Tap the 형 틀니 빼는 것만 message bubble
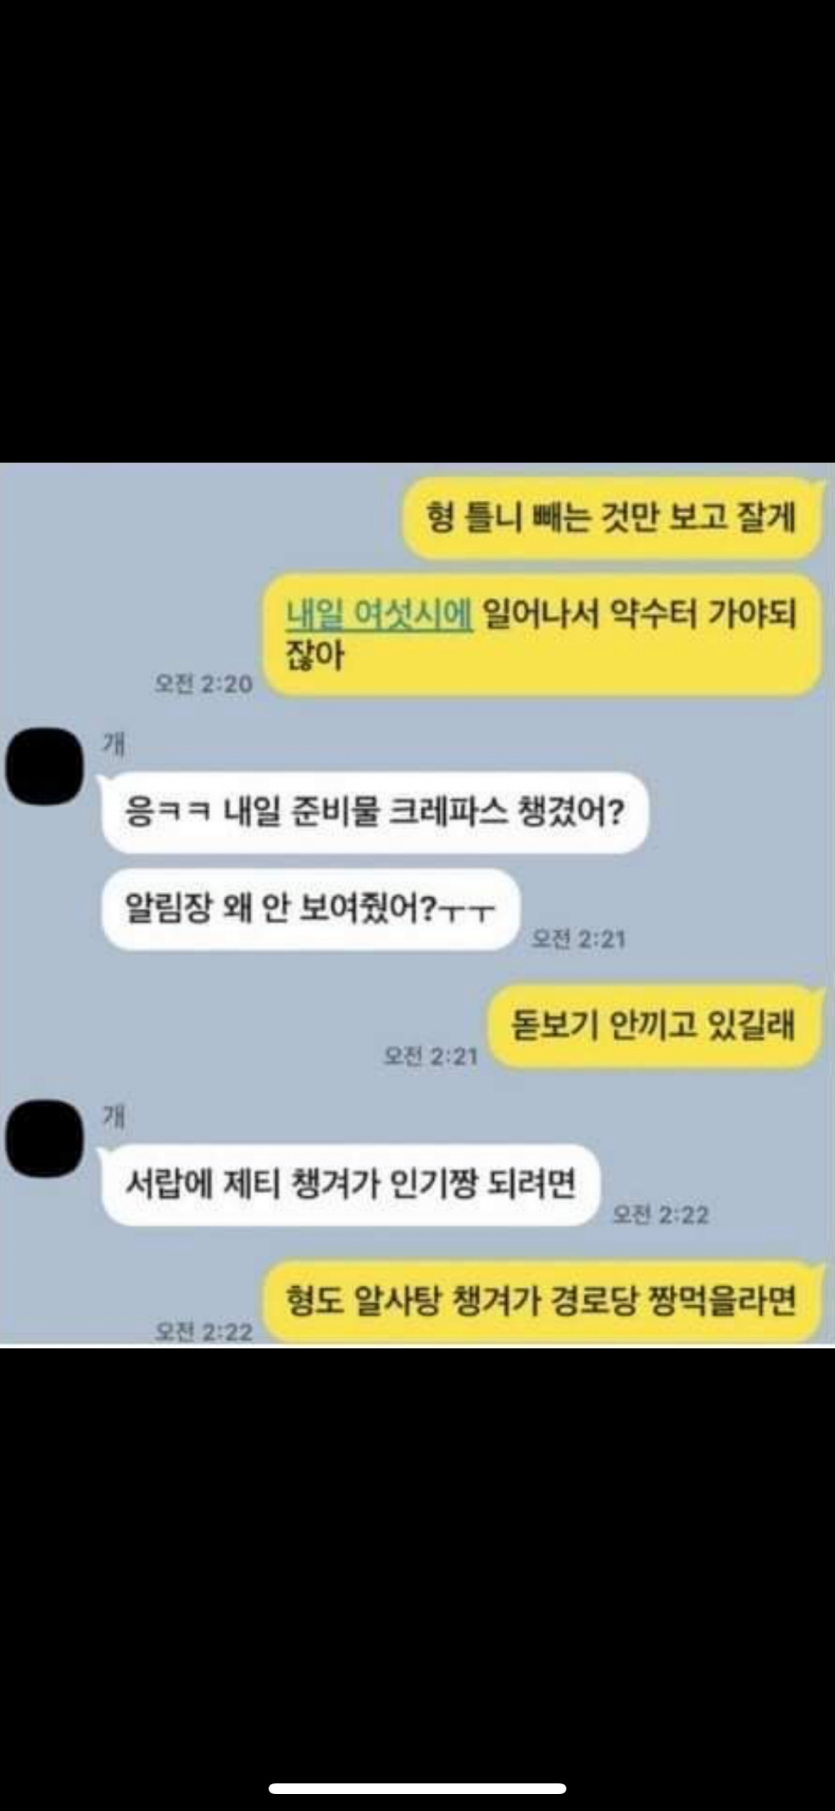835x1811 pixels. point(612,518)
